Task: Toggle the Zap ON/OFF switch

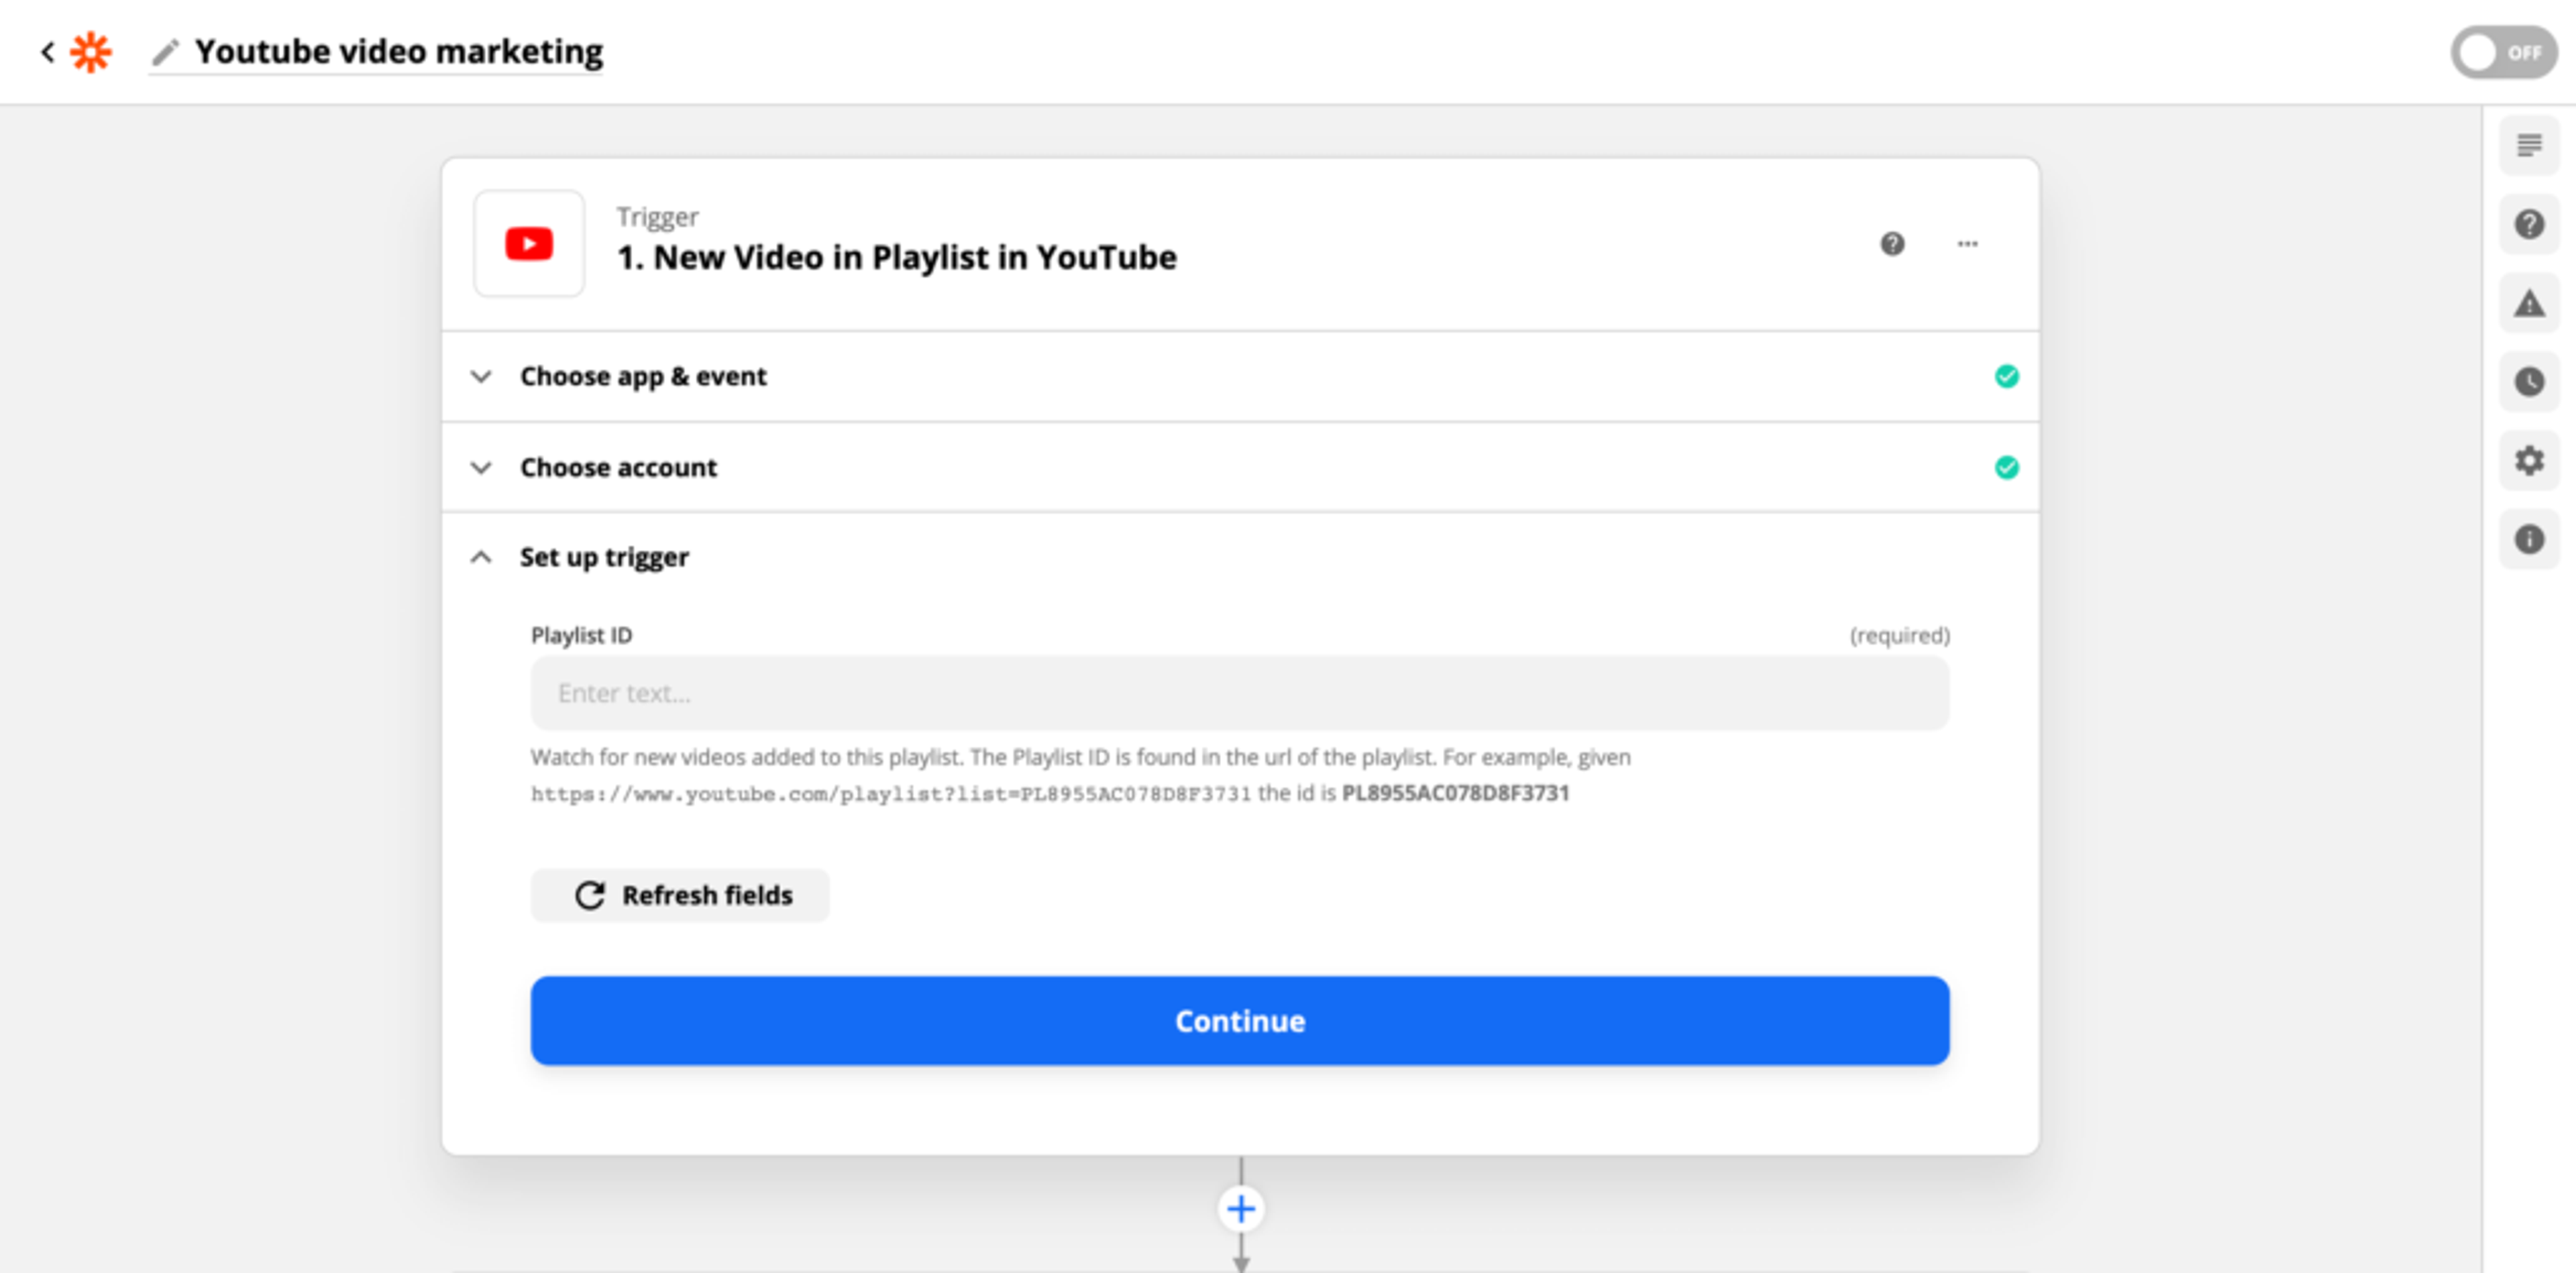Action: (x=2503, y=52)
